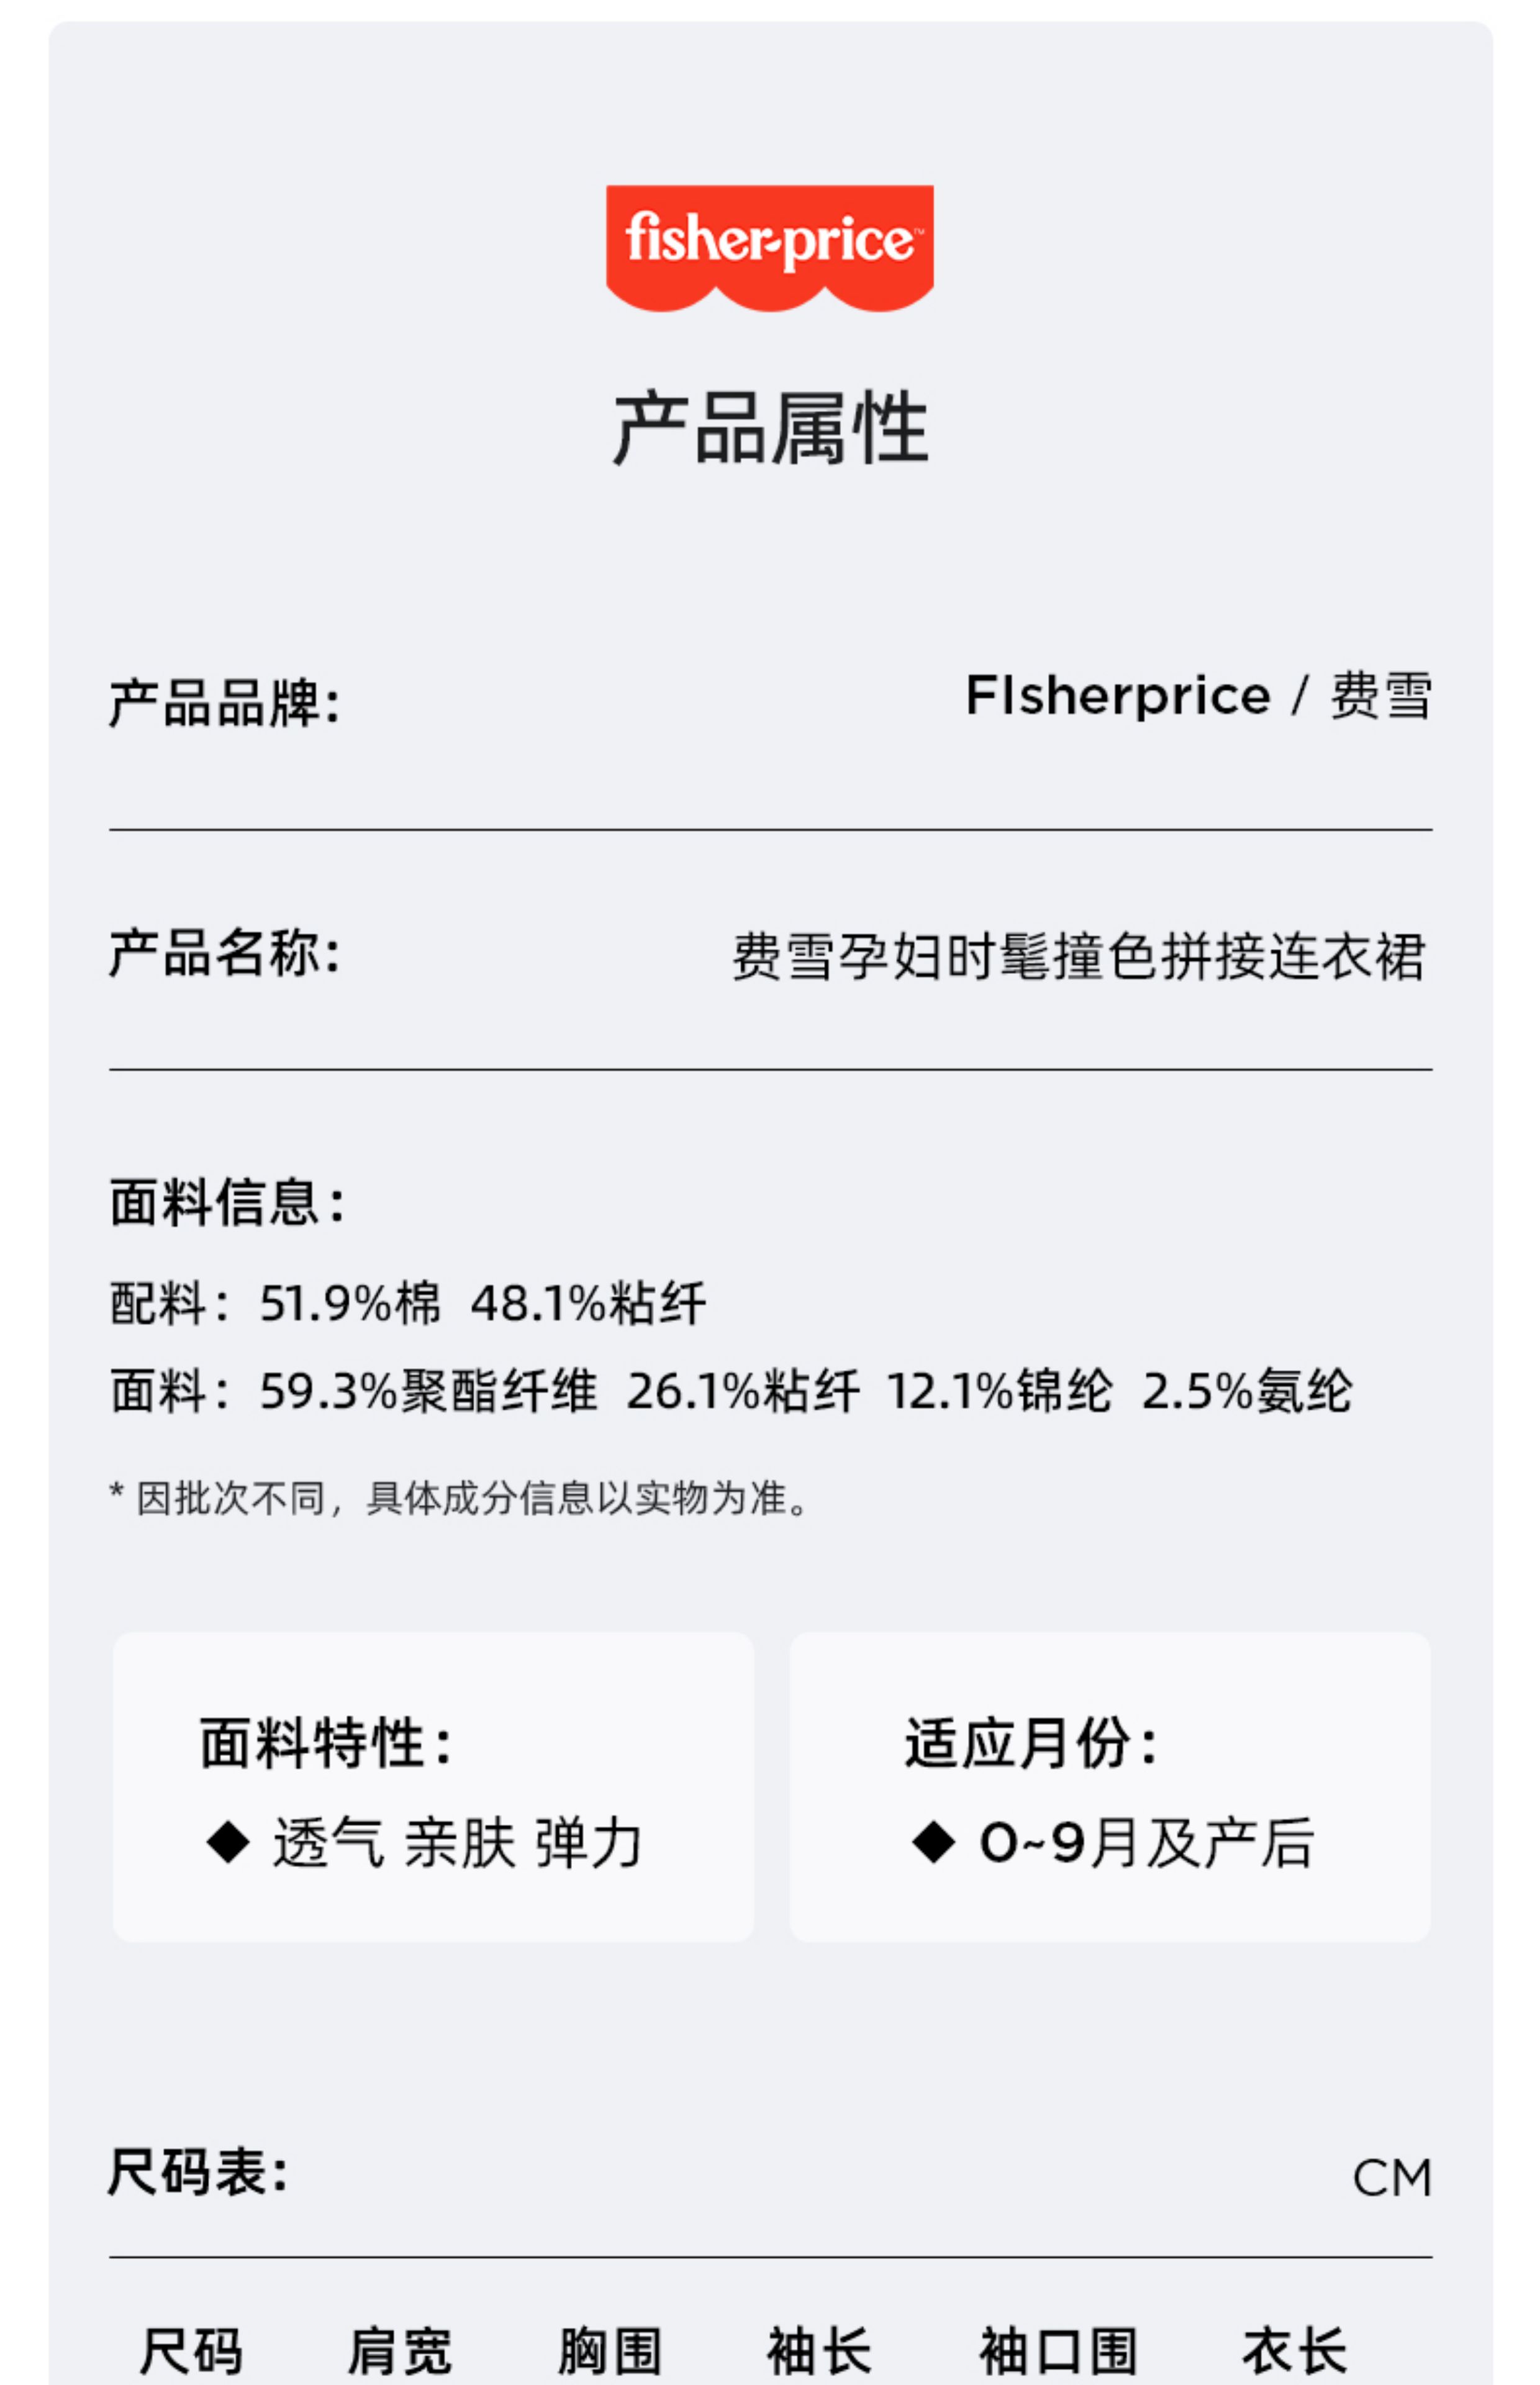Open the 面料特性 card
This screenshot has width=1540, height=2385.
(433, 1787)
